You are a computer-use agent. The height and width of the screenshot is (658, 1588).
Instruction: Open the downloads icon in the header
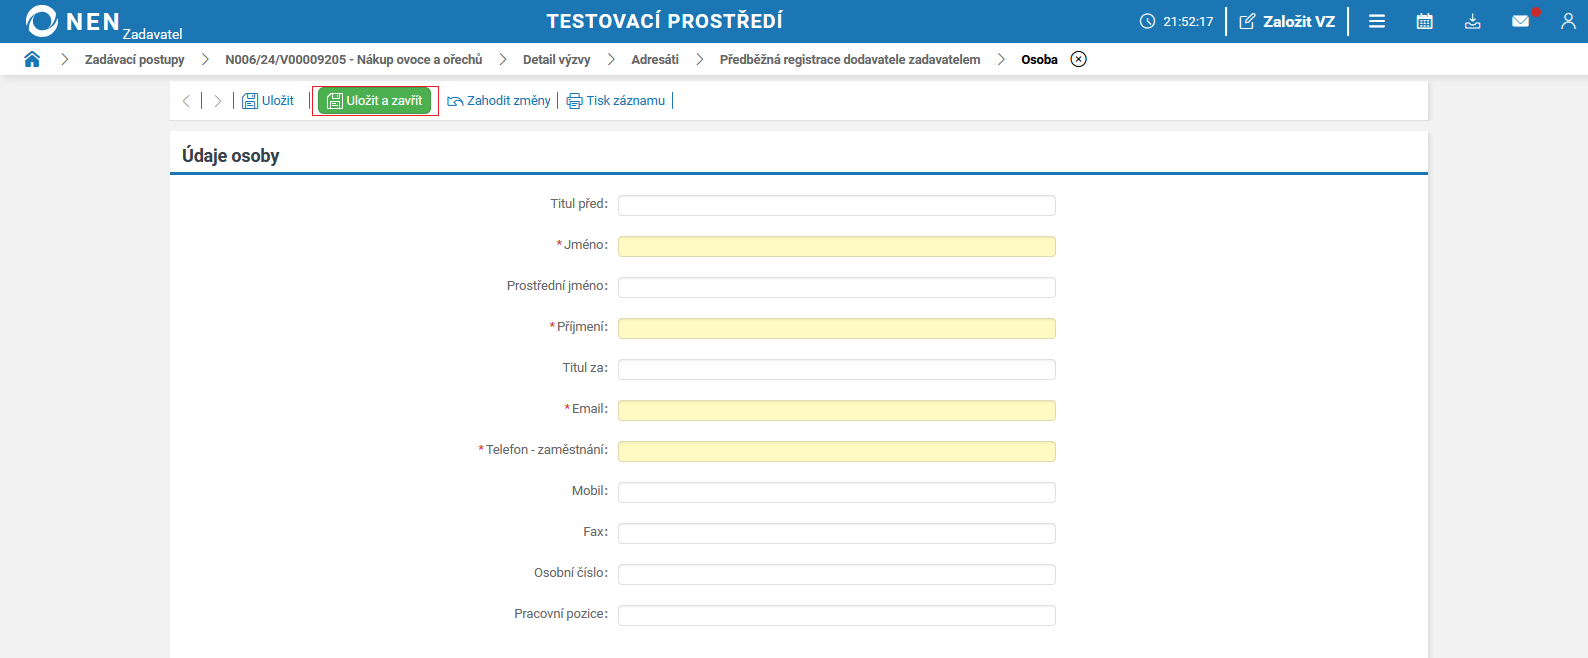[1472, 20]
